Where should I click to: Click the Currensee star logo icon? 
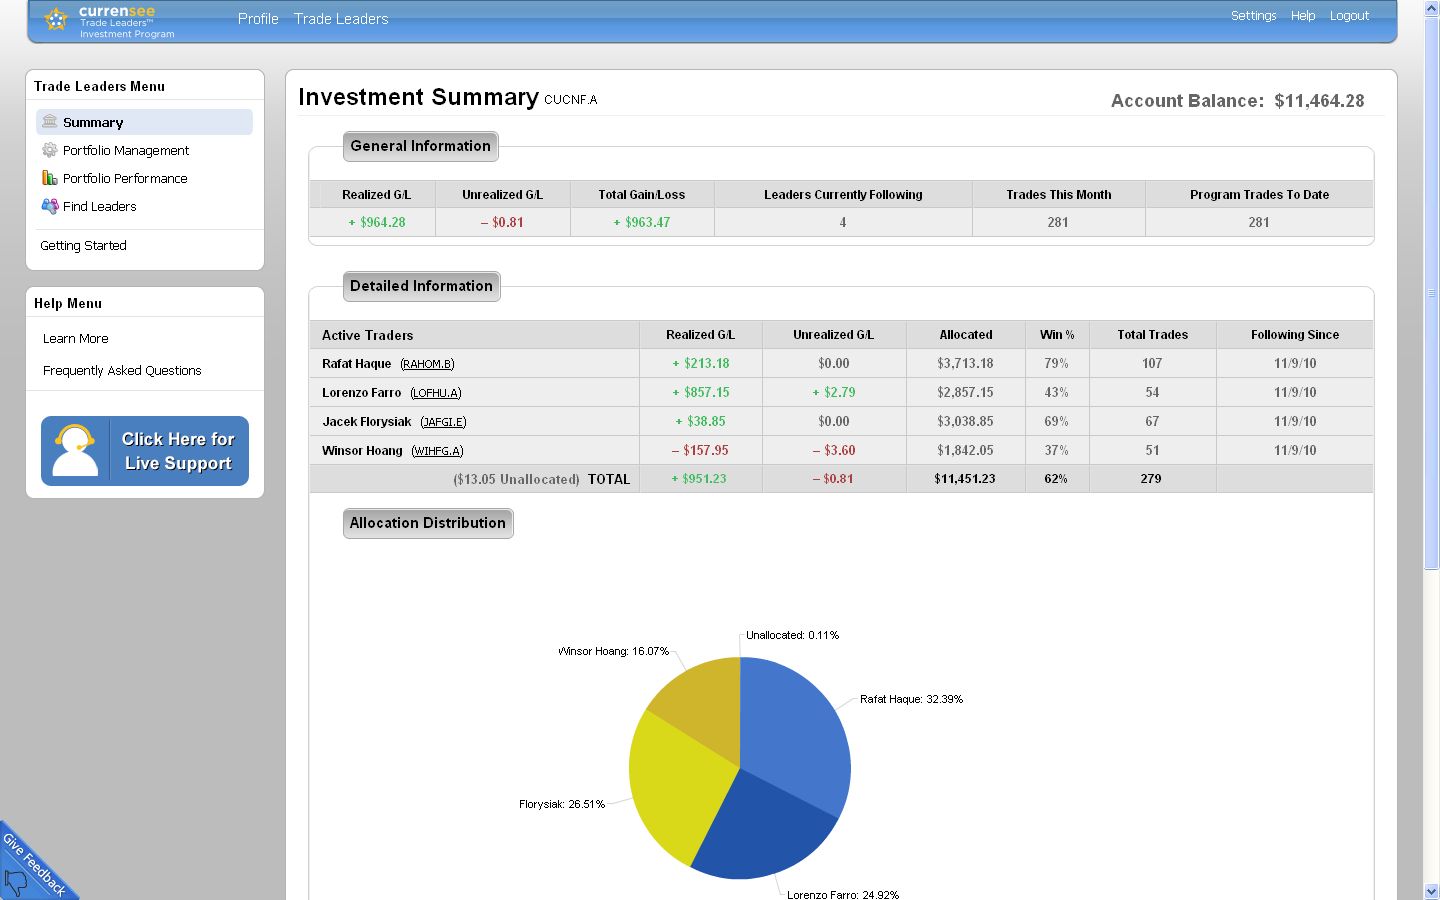pos(57,19)
